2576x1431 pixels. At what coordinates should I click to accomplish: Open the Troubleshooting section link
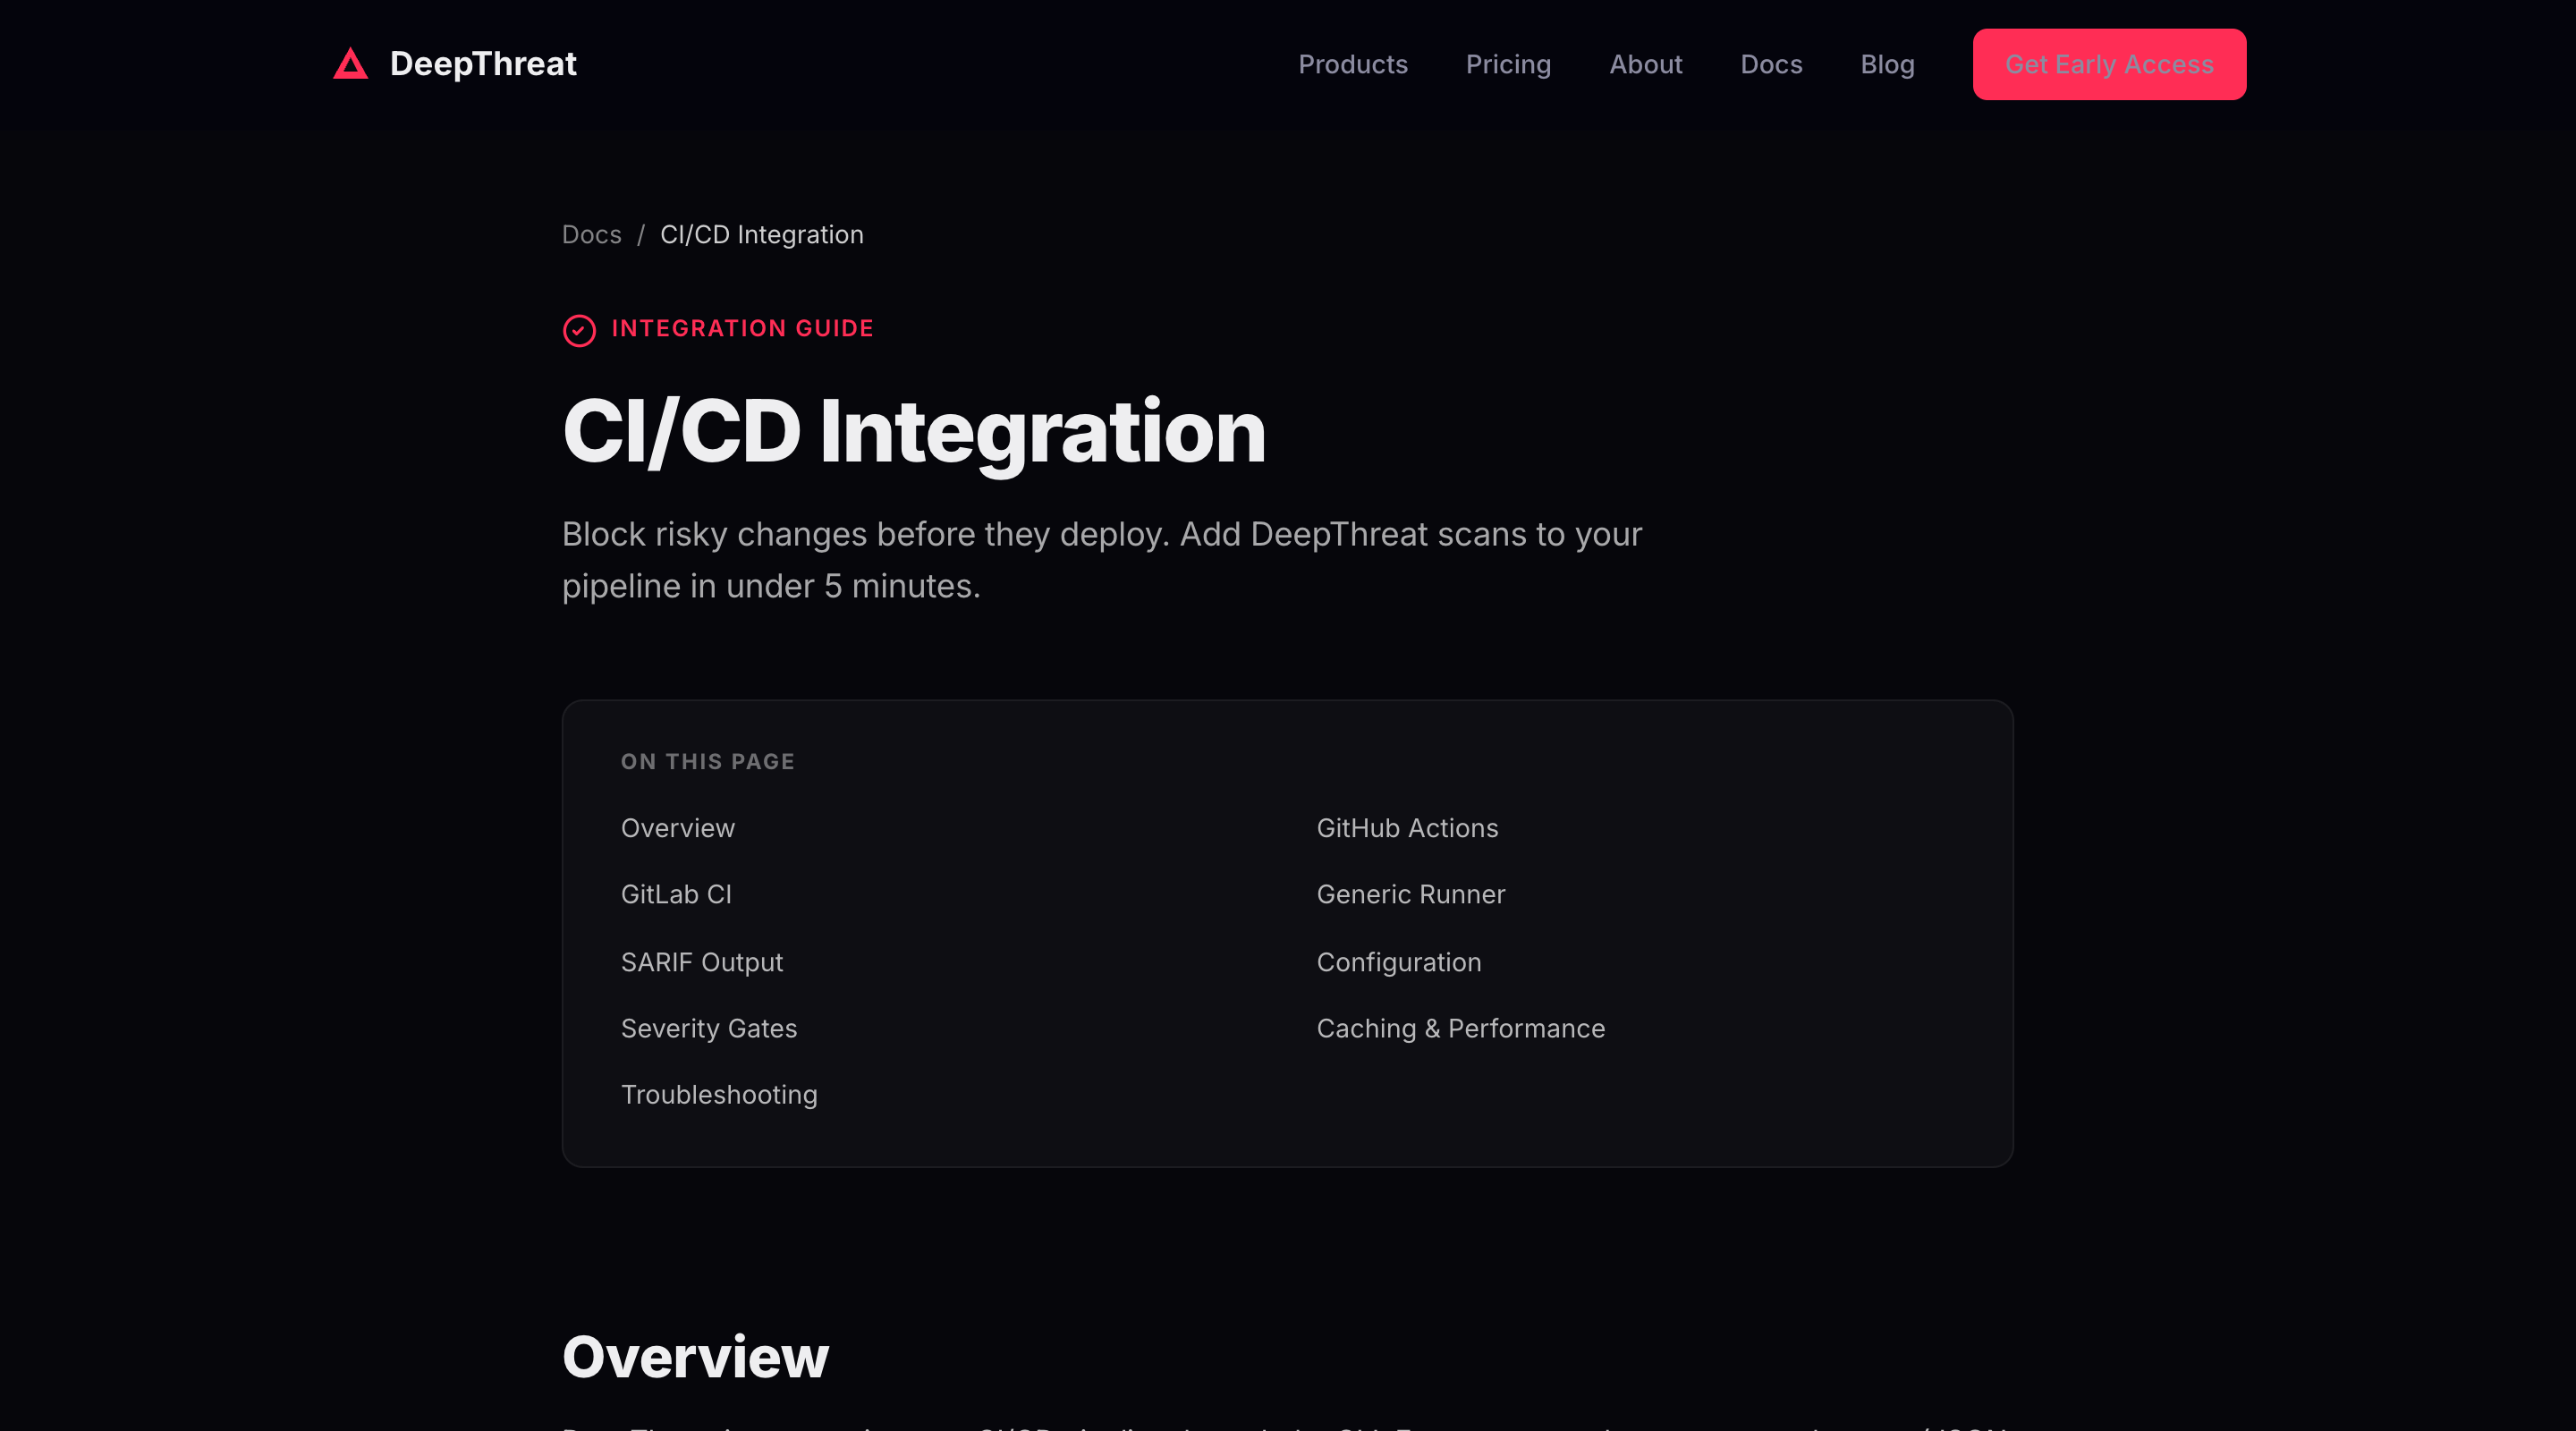718,1094
